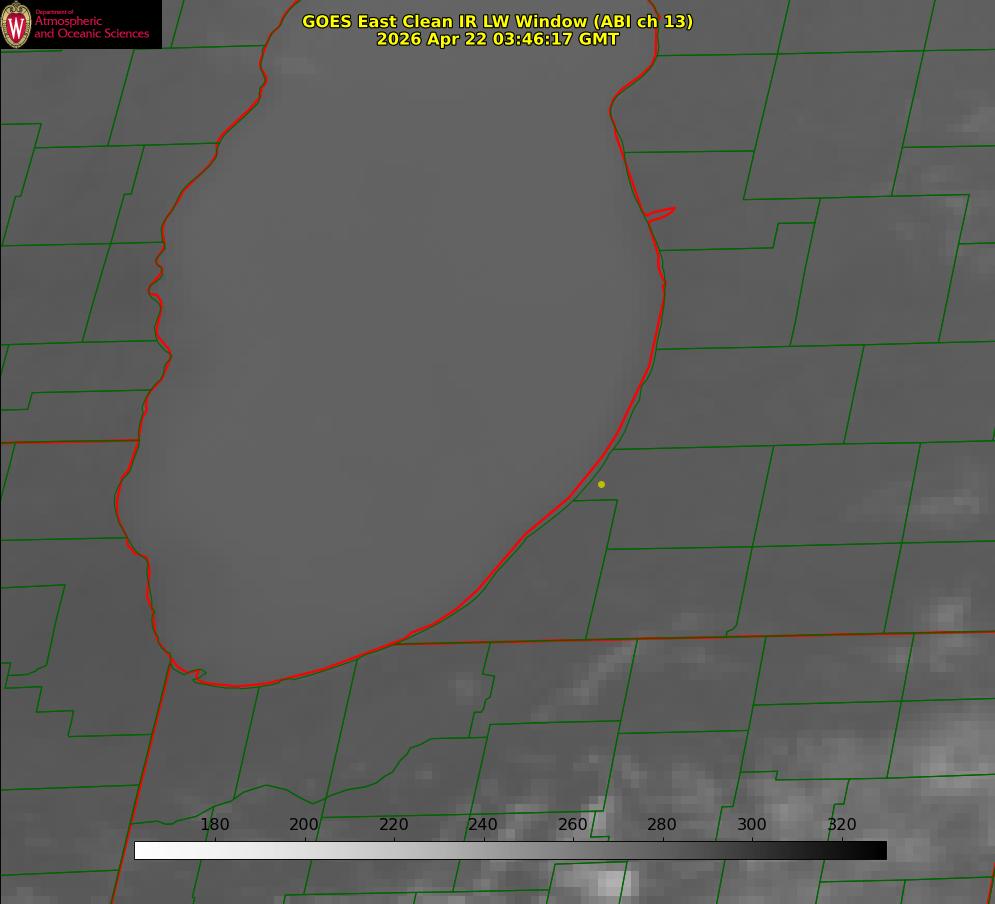
Task: Click the 180 colorbar label
Action: (214, 824)
